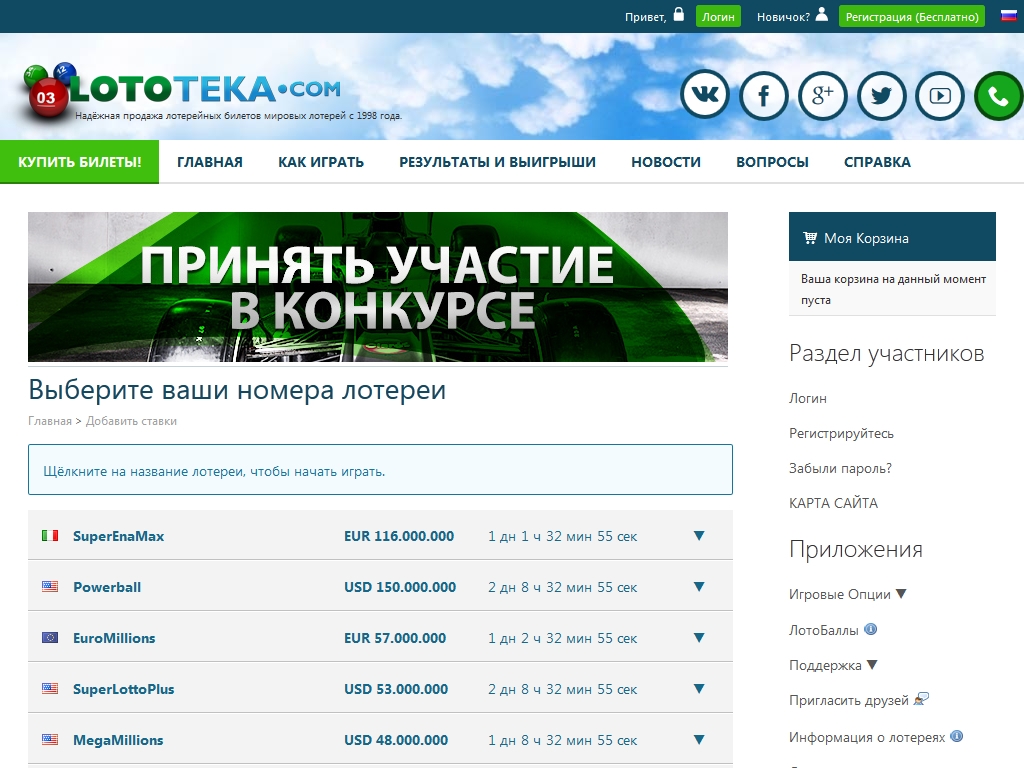Click the Принять участие в конкурсе banner
The image size is (1024, 768).
pyautogui.click(x=378, y=287)
